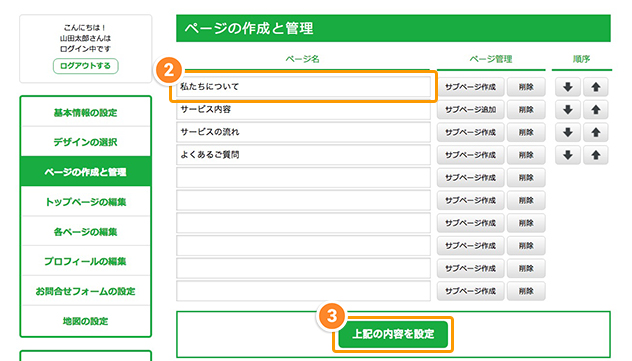632x361 pixels.
Task: Click 削除 in first empty row
Action: [x=526, y=178]
